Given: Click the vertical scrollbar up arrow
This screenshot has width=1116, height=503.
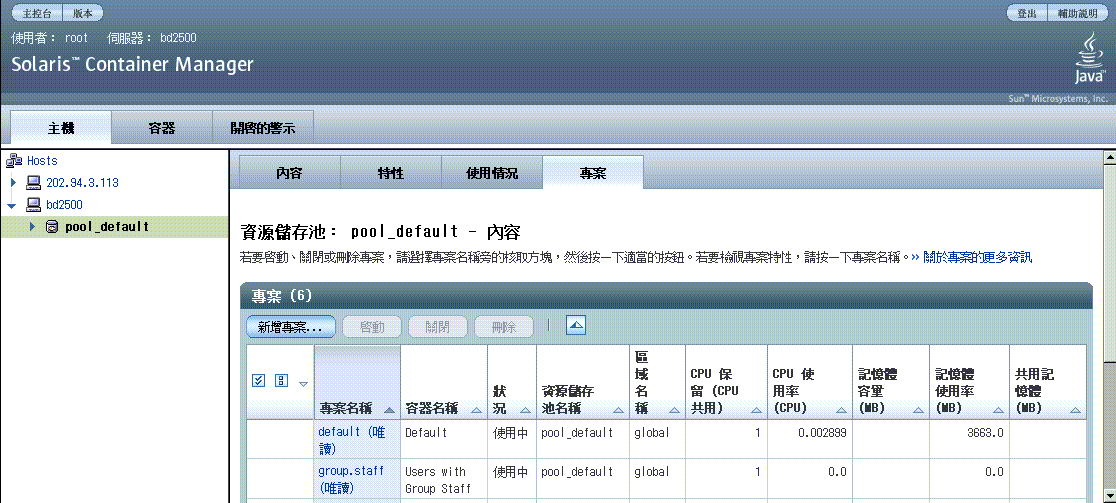Looking at the screenshot, I should 1109,156.
